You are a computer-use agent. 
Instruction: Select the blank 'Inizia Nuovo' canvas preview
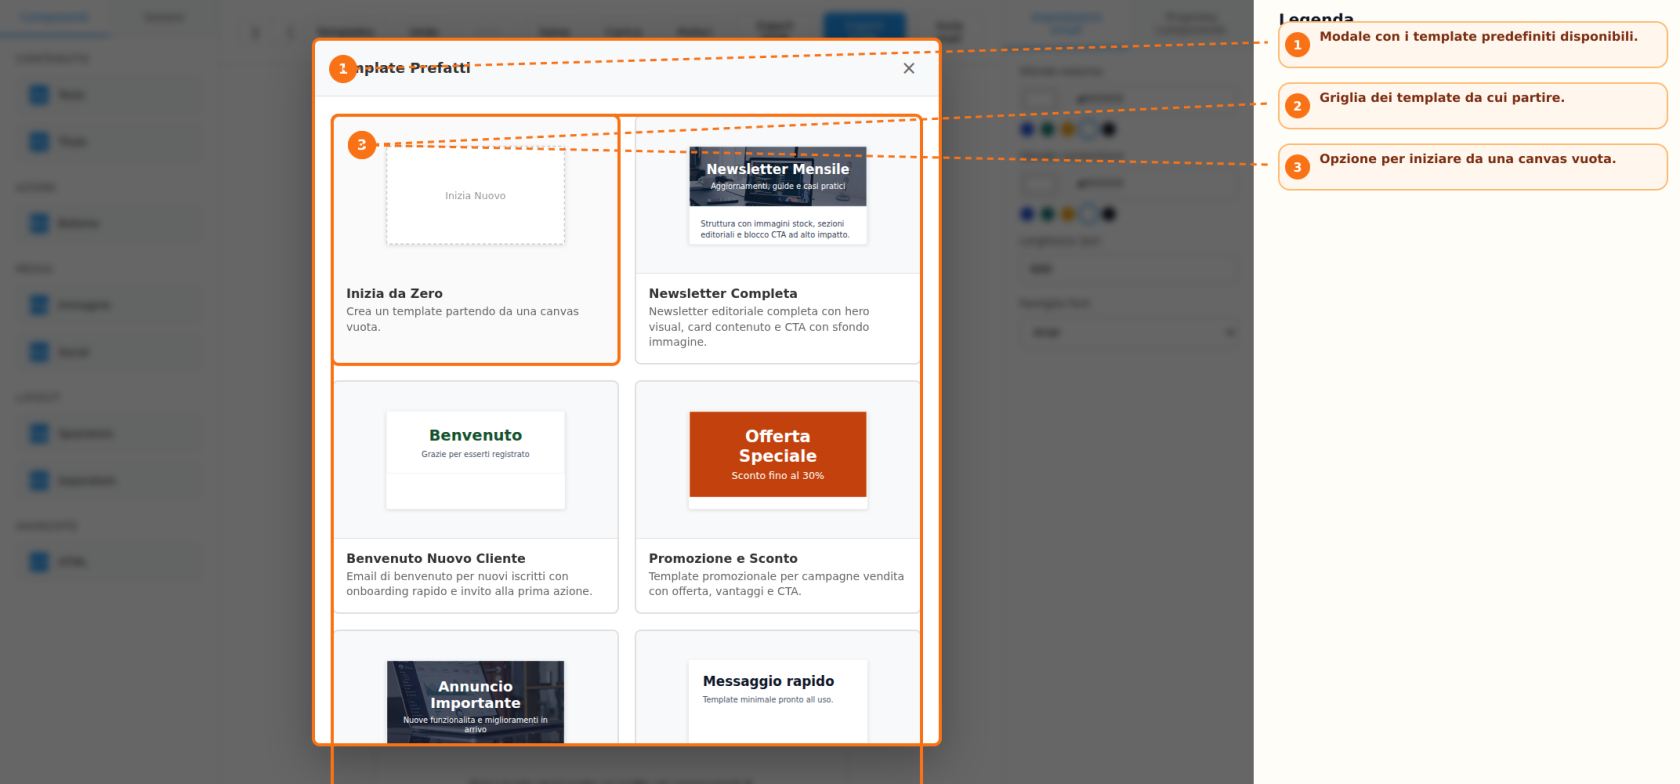point(476,196)
